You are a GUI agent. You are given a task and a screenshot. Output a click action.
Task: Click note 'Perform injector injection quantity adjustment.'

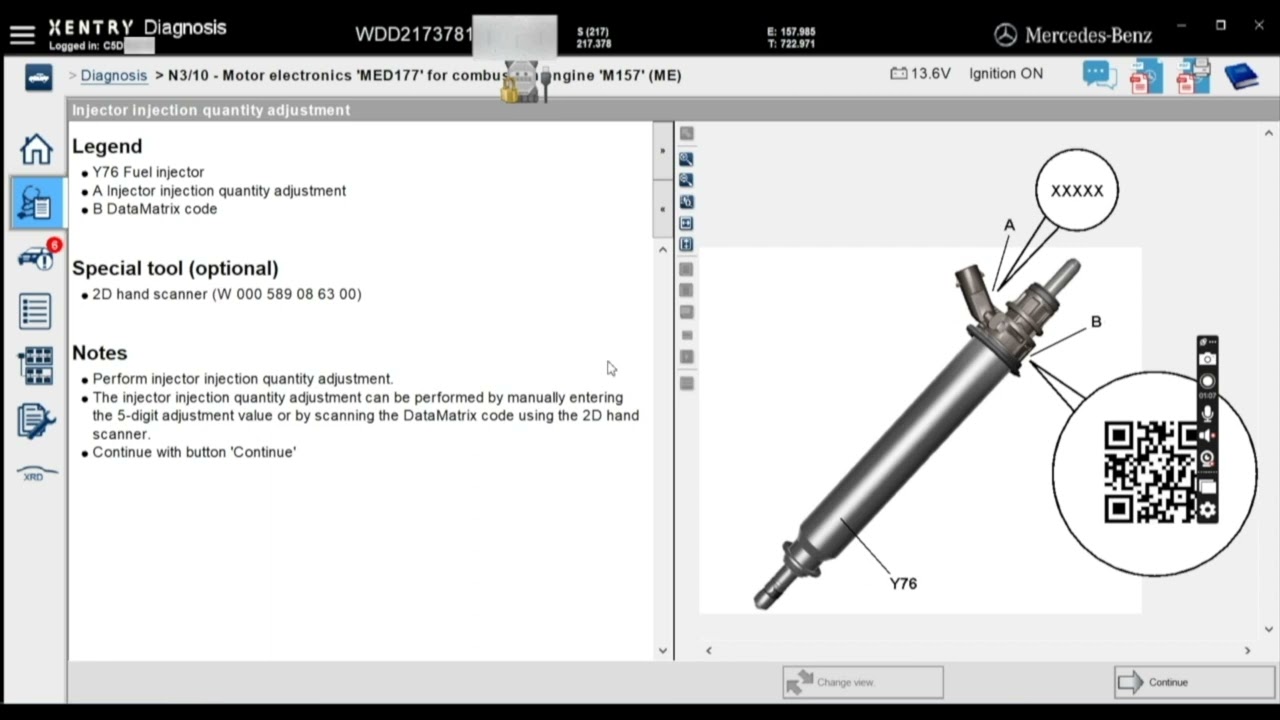coord(243,379)
